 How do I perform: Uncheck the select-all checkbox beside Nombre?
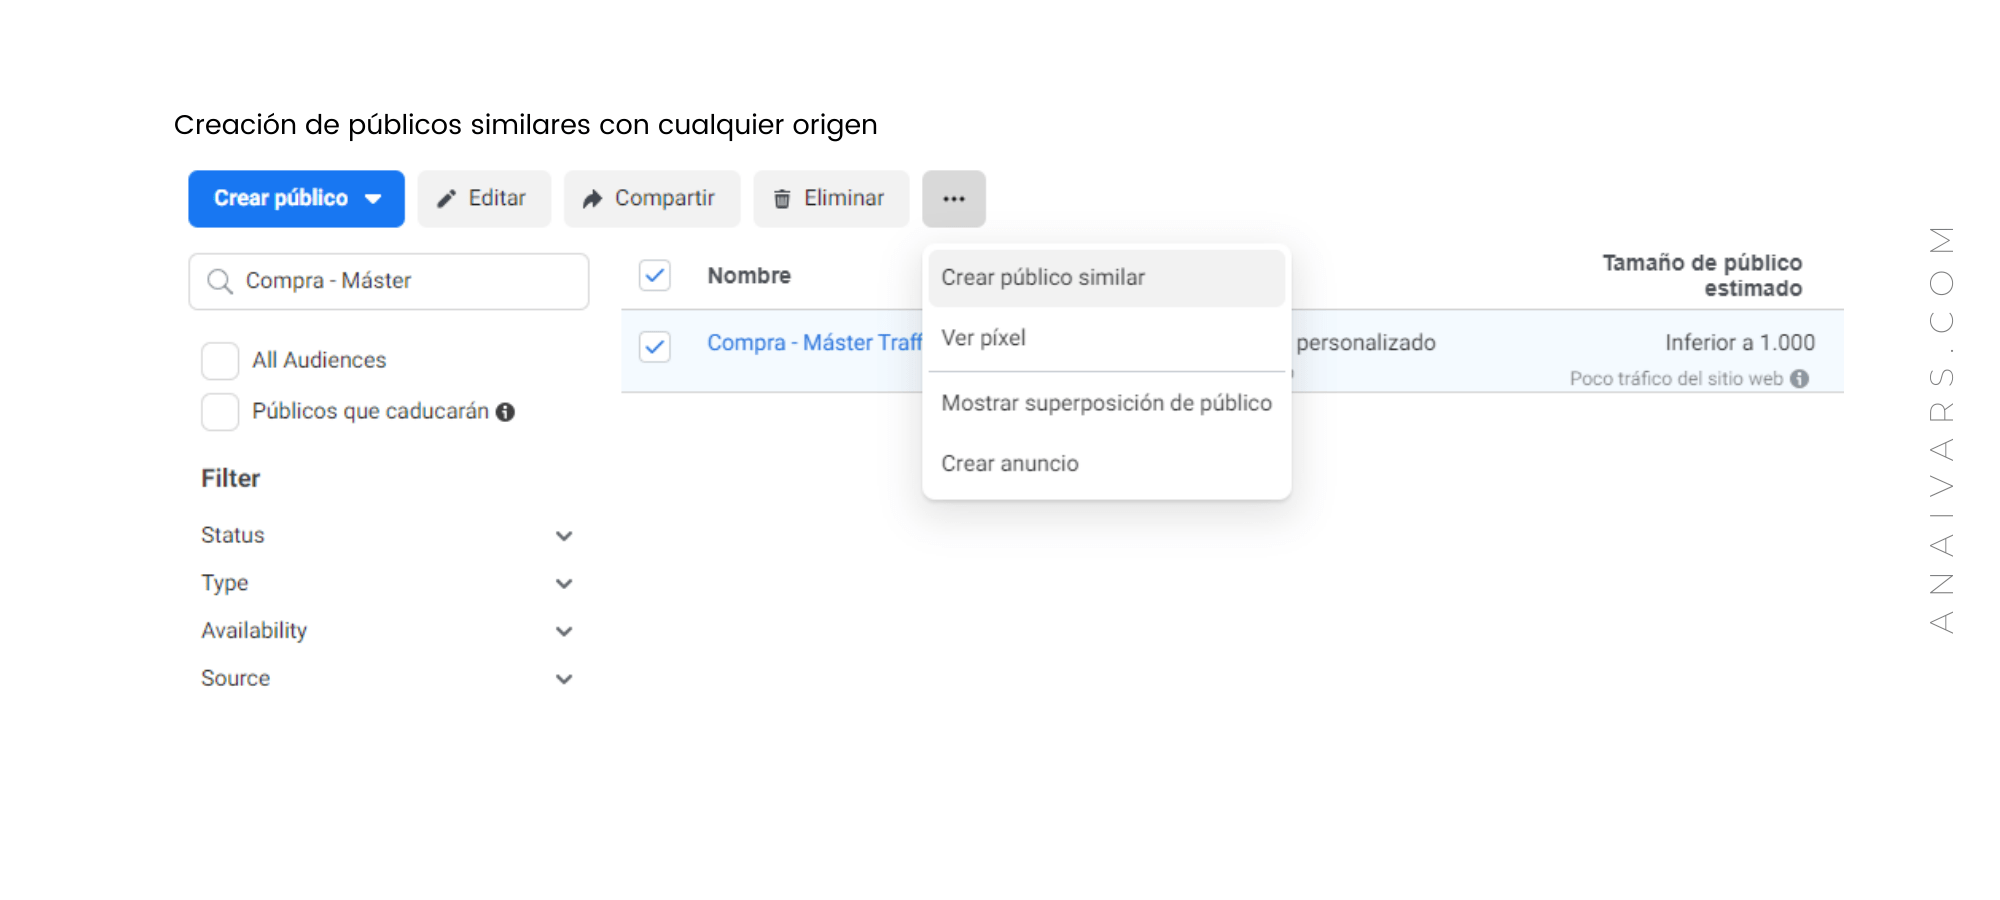coord(655,275)
